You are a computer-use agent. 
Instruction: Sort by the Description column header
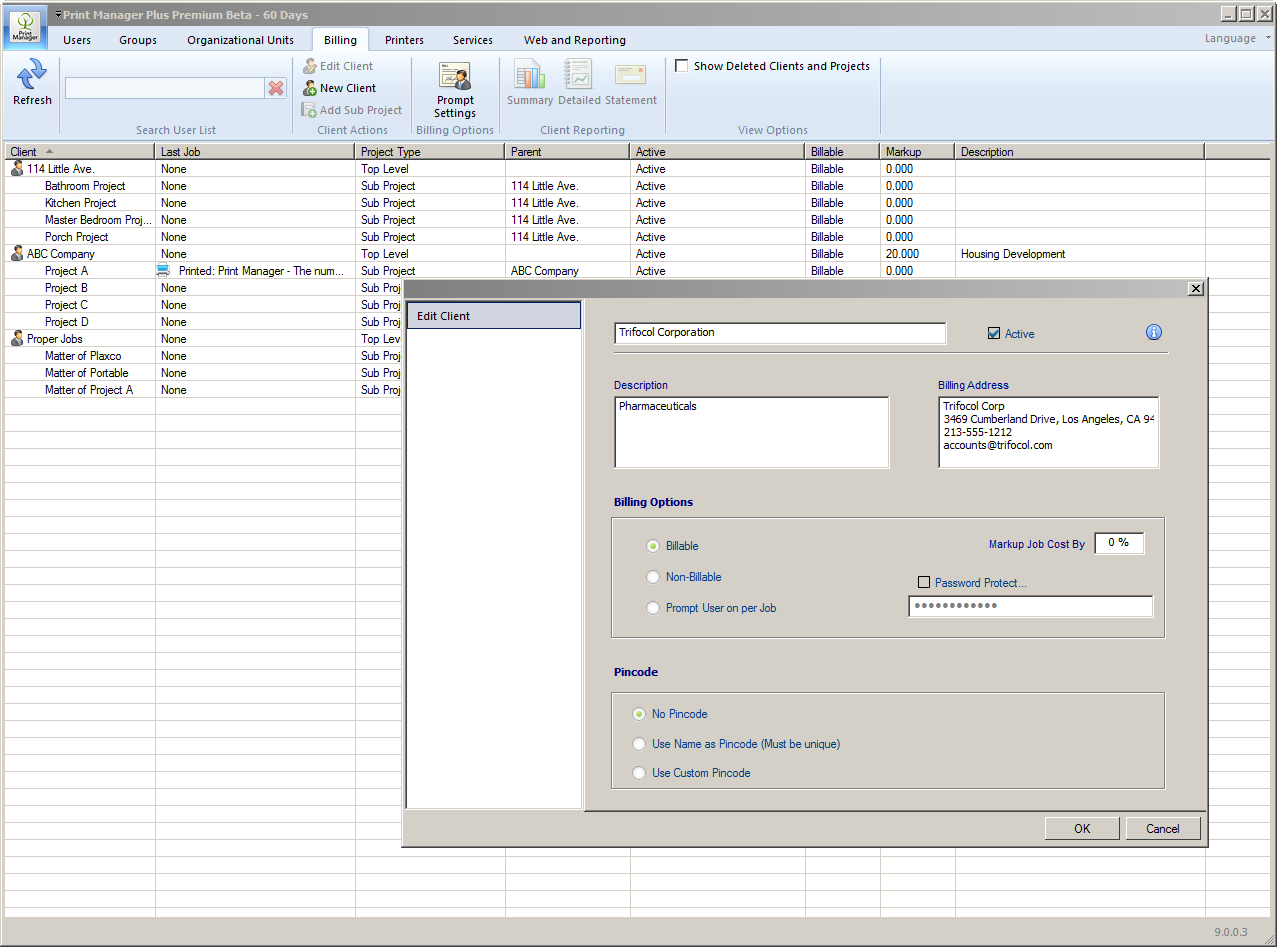click(x=1080, y=152)
